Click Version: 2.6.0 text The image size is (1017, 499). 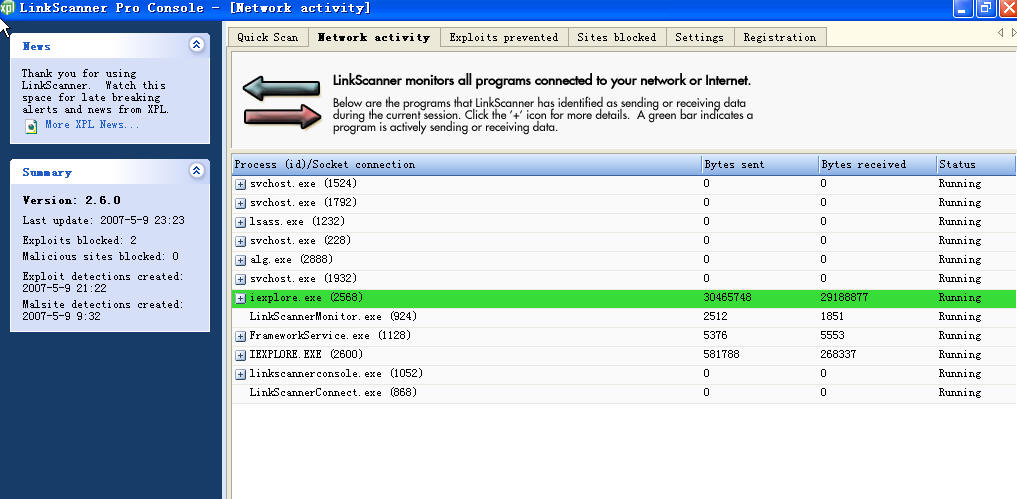tap(71, 200)
